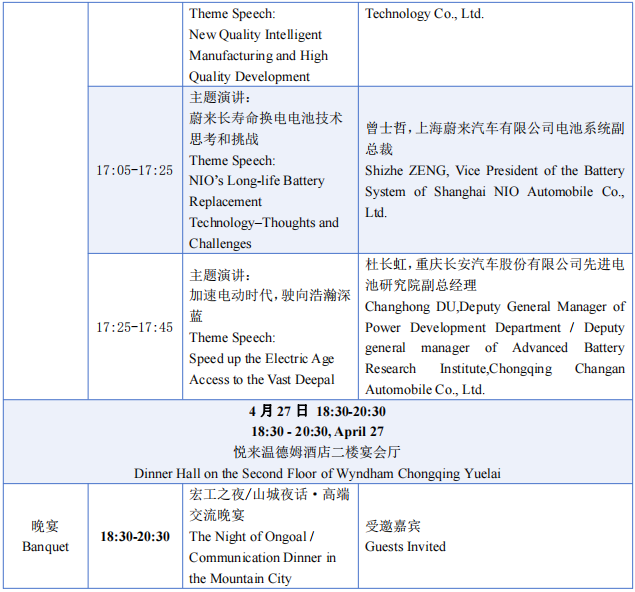Click the 17:05-17:25 time slot cell
635x592 pixels.
click(134, 171)
